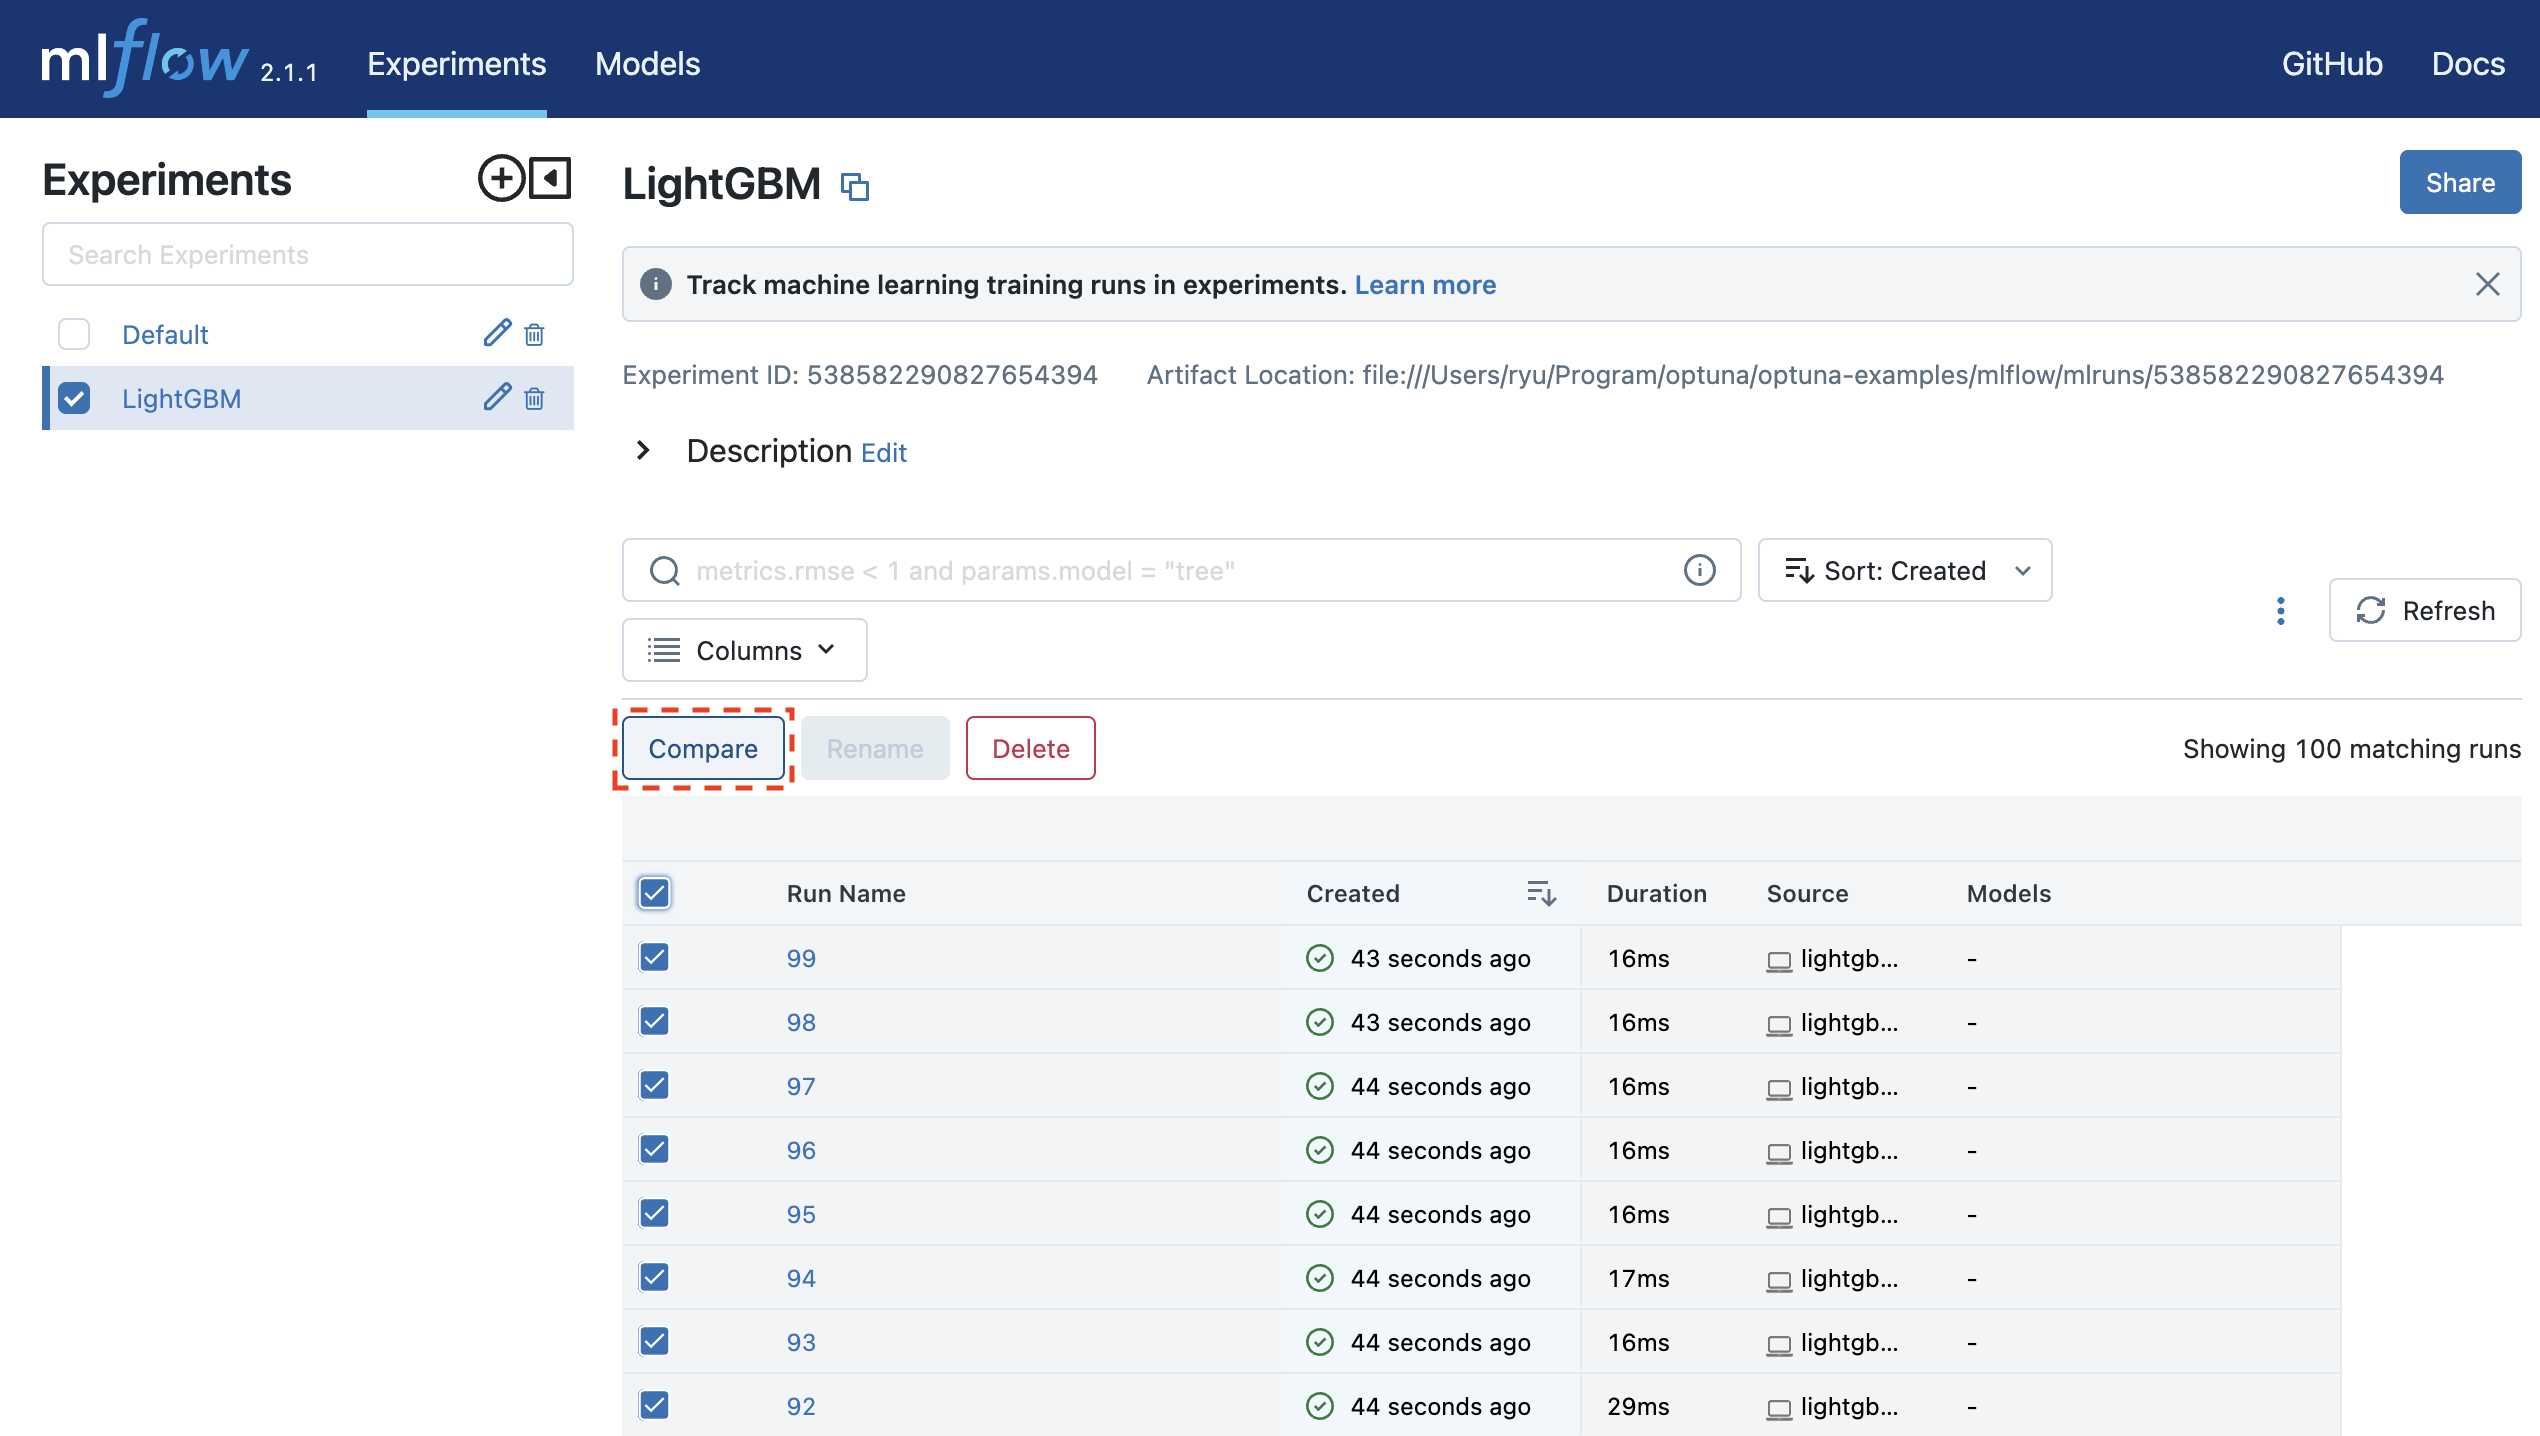This screenshot has height=1436, width=2540.
Task: Open run 99 link
Action: tap(801, 958)
